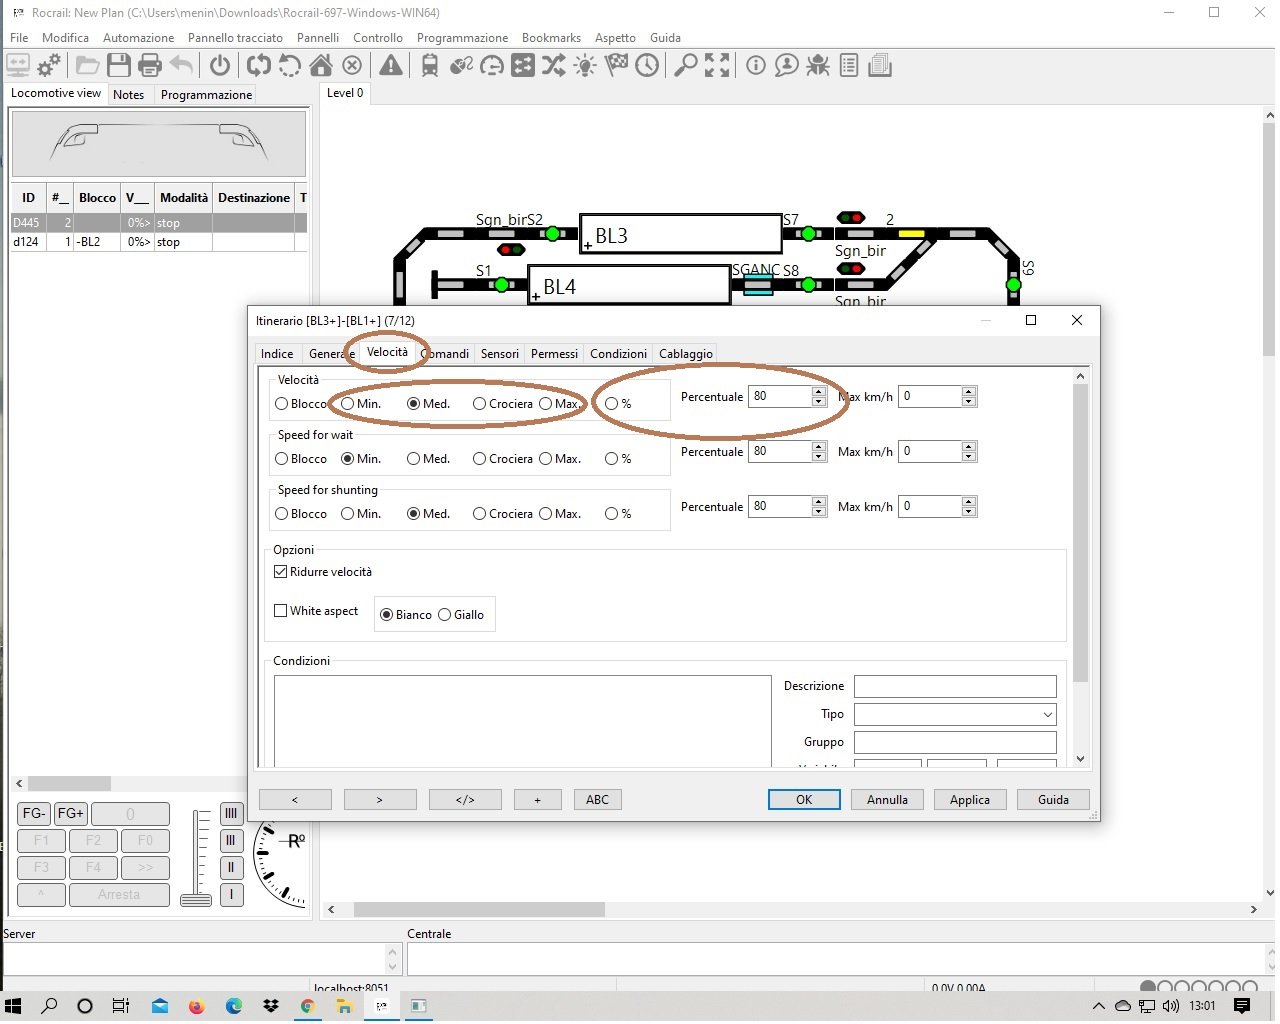Increase the Velocità Percentuale spinner value

tap(819, 391)
